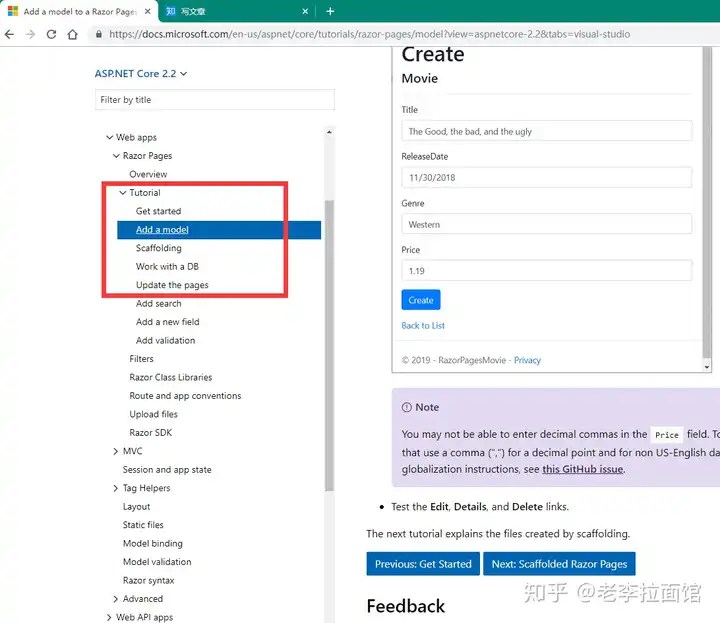Click the padlock site security icon
Viewport: 720px width, 623px height.
(x=98, y=34)
